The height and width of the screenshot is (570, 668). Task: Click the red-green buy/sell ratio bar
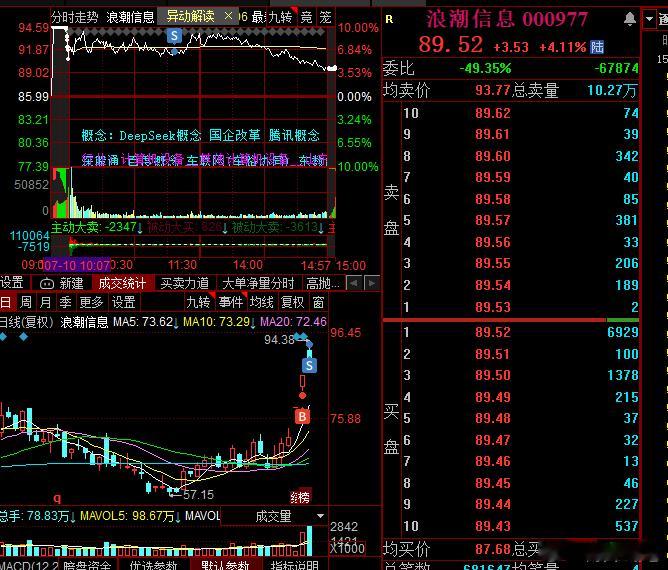[511, 320]
